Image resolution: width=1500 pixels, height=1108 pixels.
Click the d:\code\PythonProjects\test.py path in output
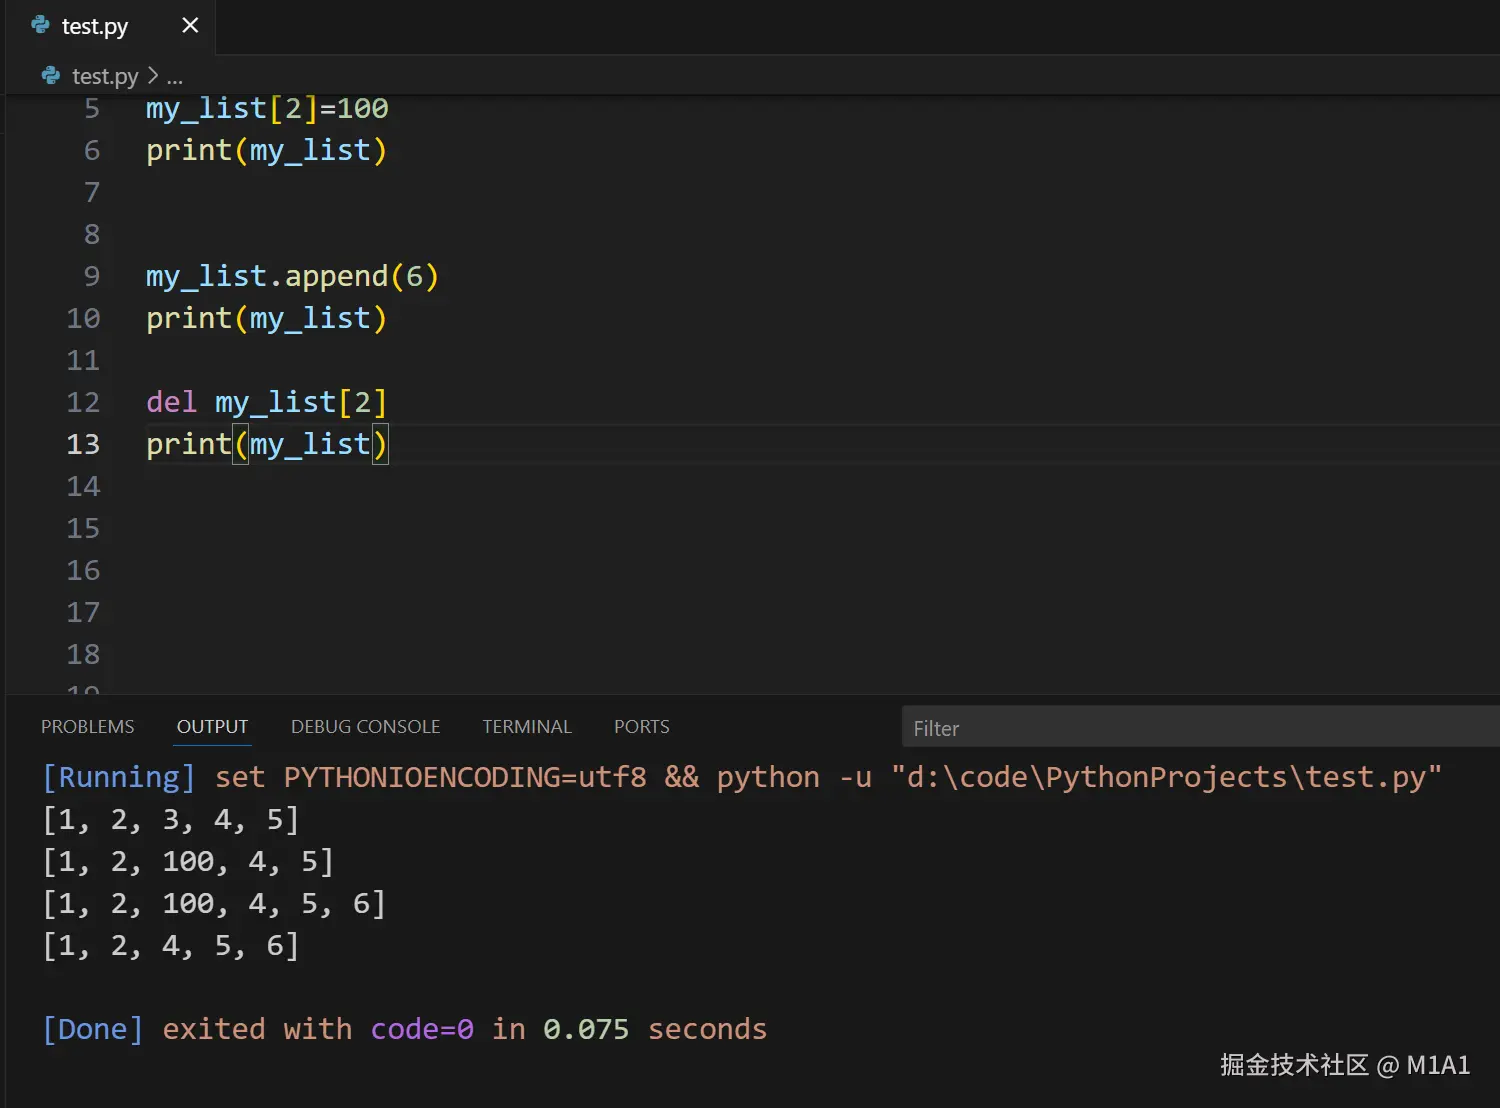click(1166, 777)
